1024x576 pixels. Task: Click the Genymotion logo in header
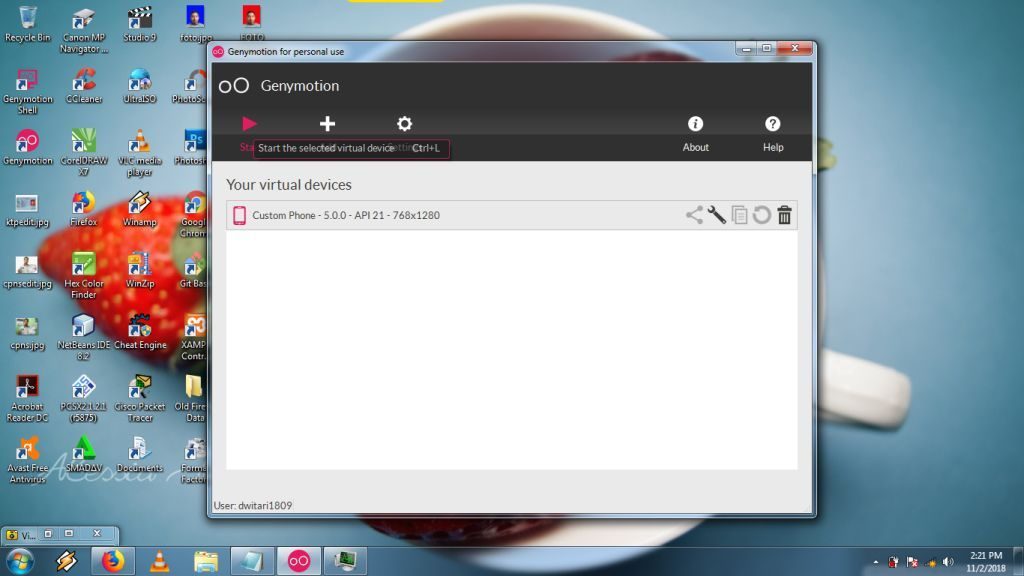click(x=234, y=86)
